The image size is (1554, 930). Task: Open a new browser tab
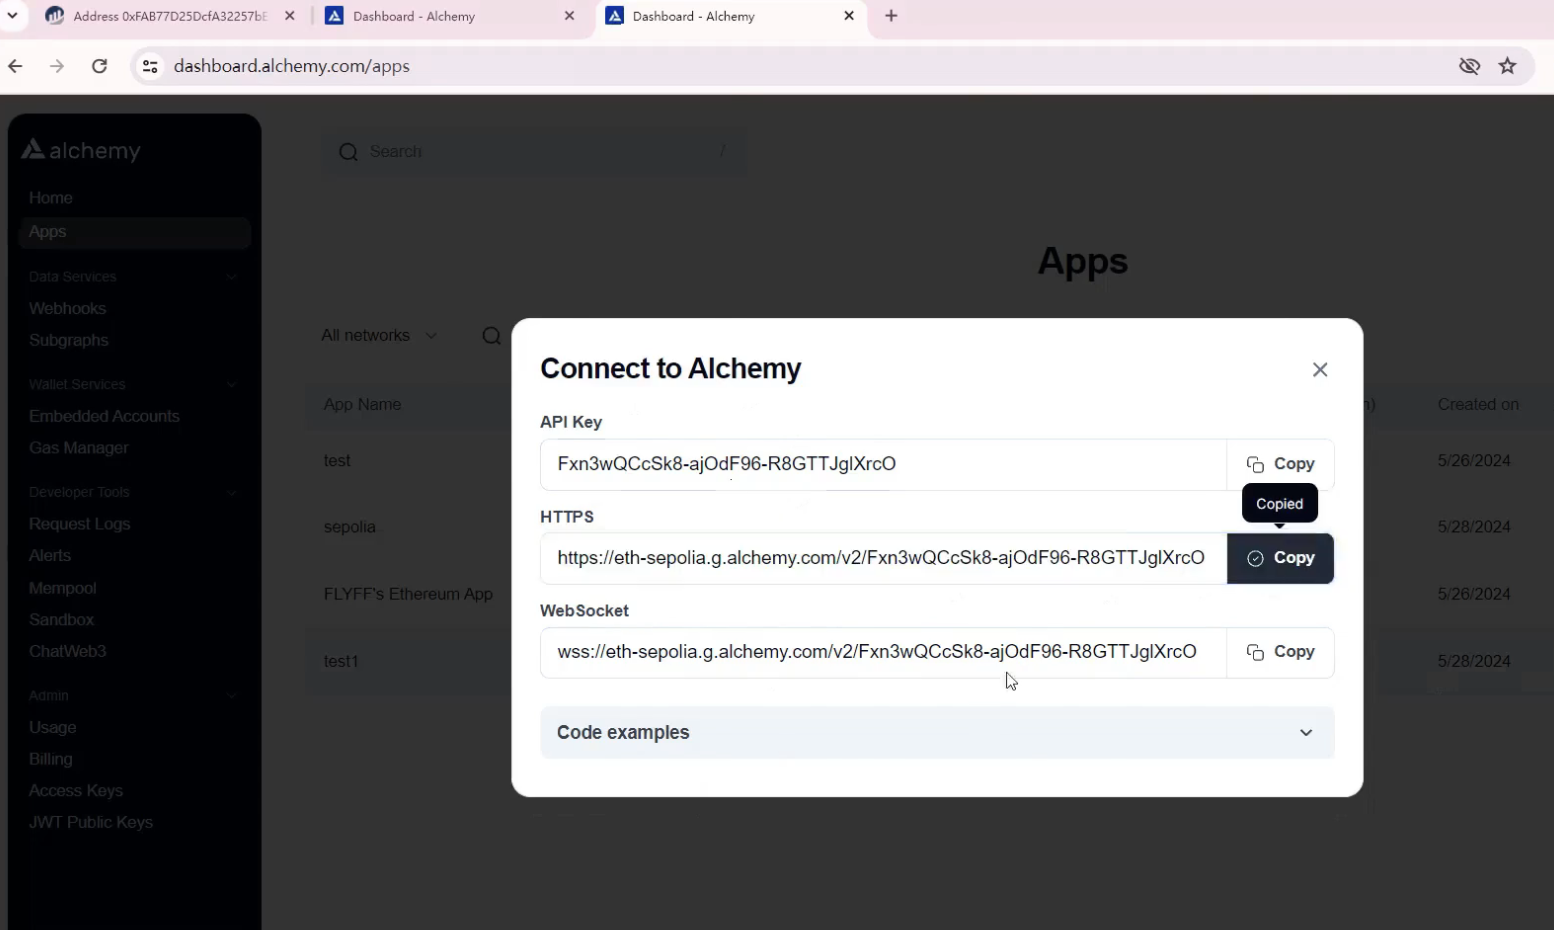pyautogui.click(x=891, y=16)
